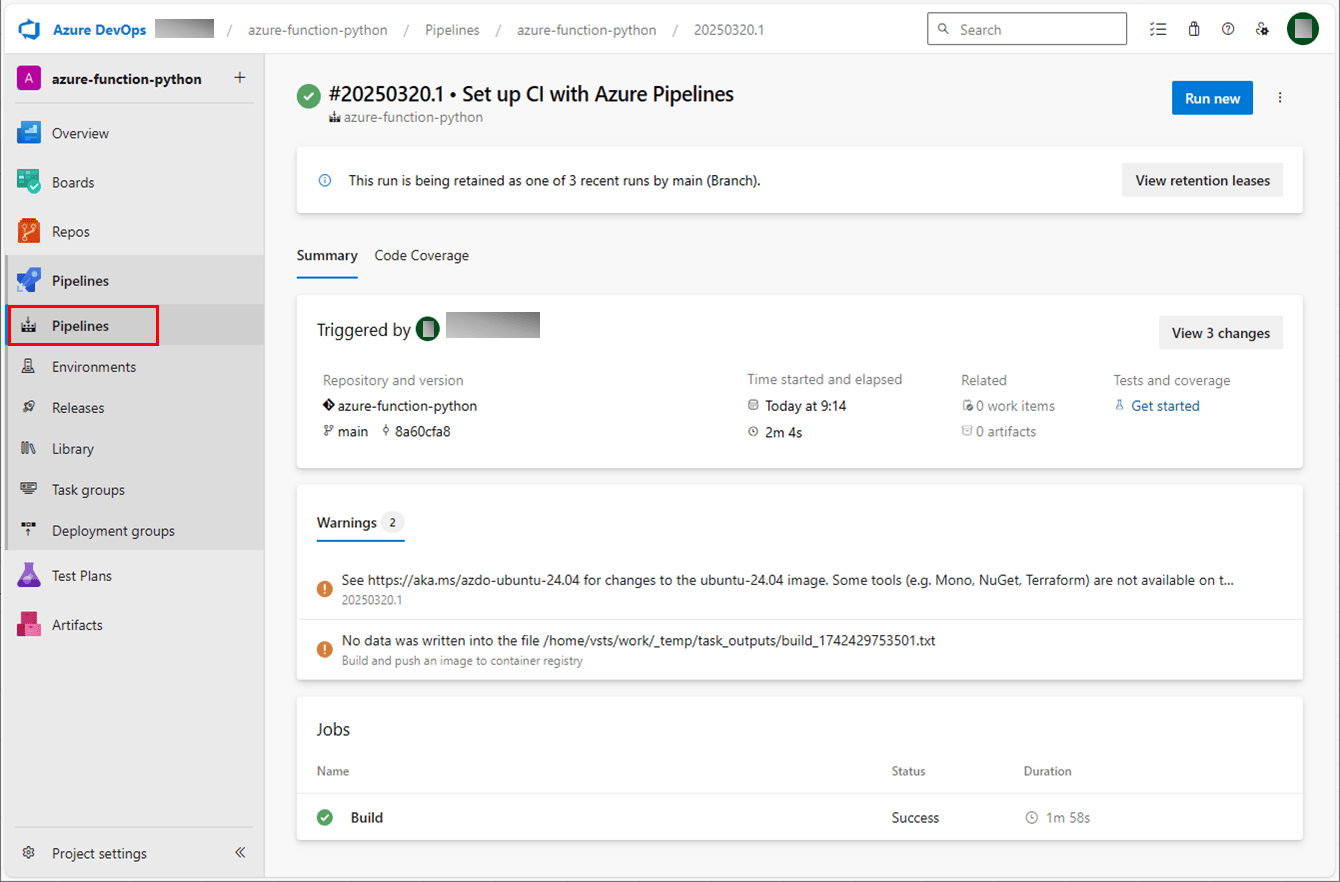Click the Azure DevOps header text

(x=99, y=30)
